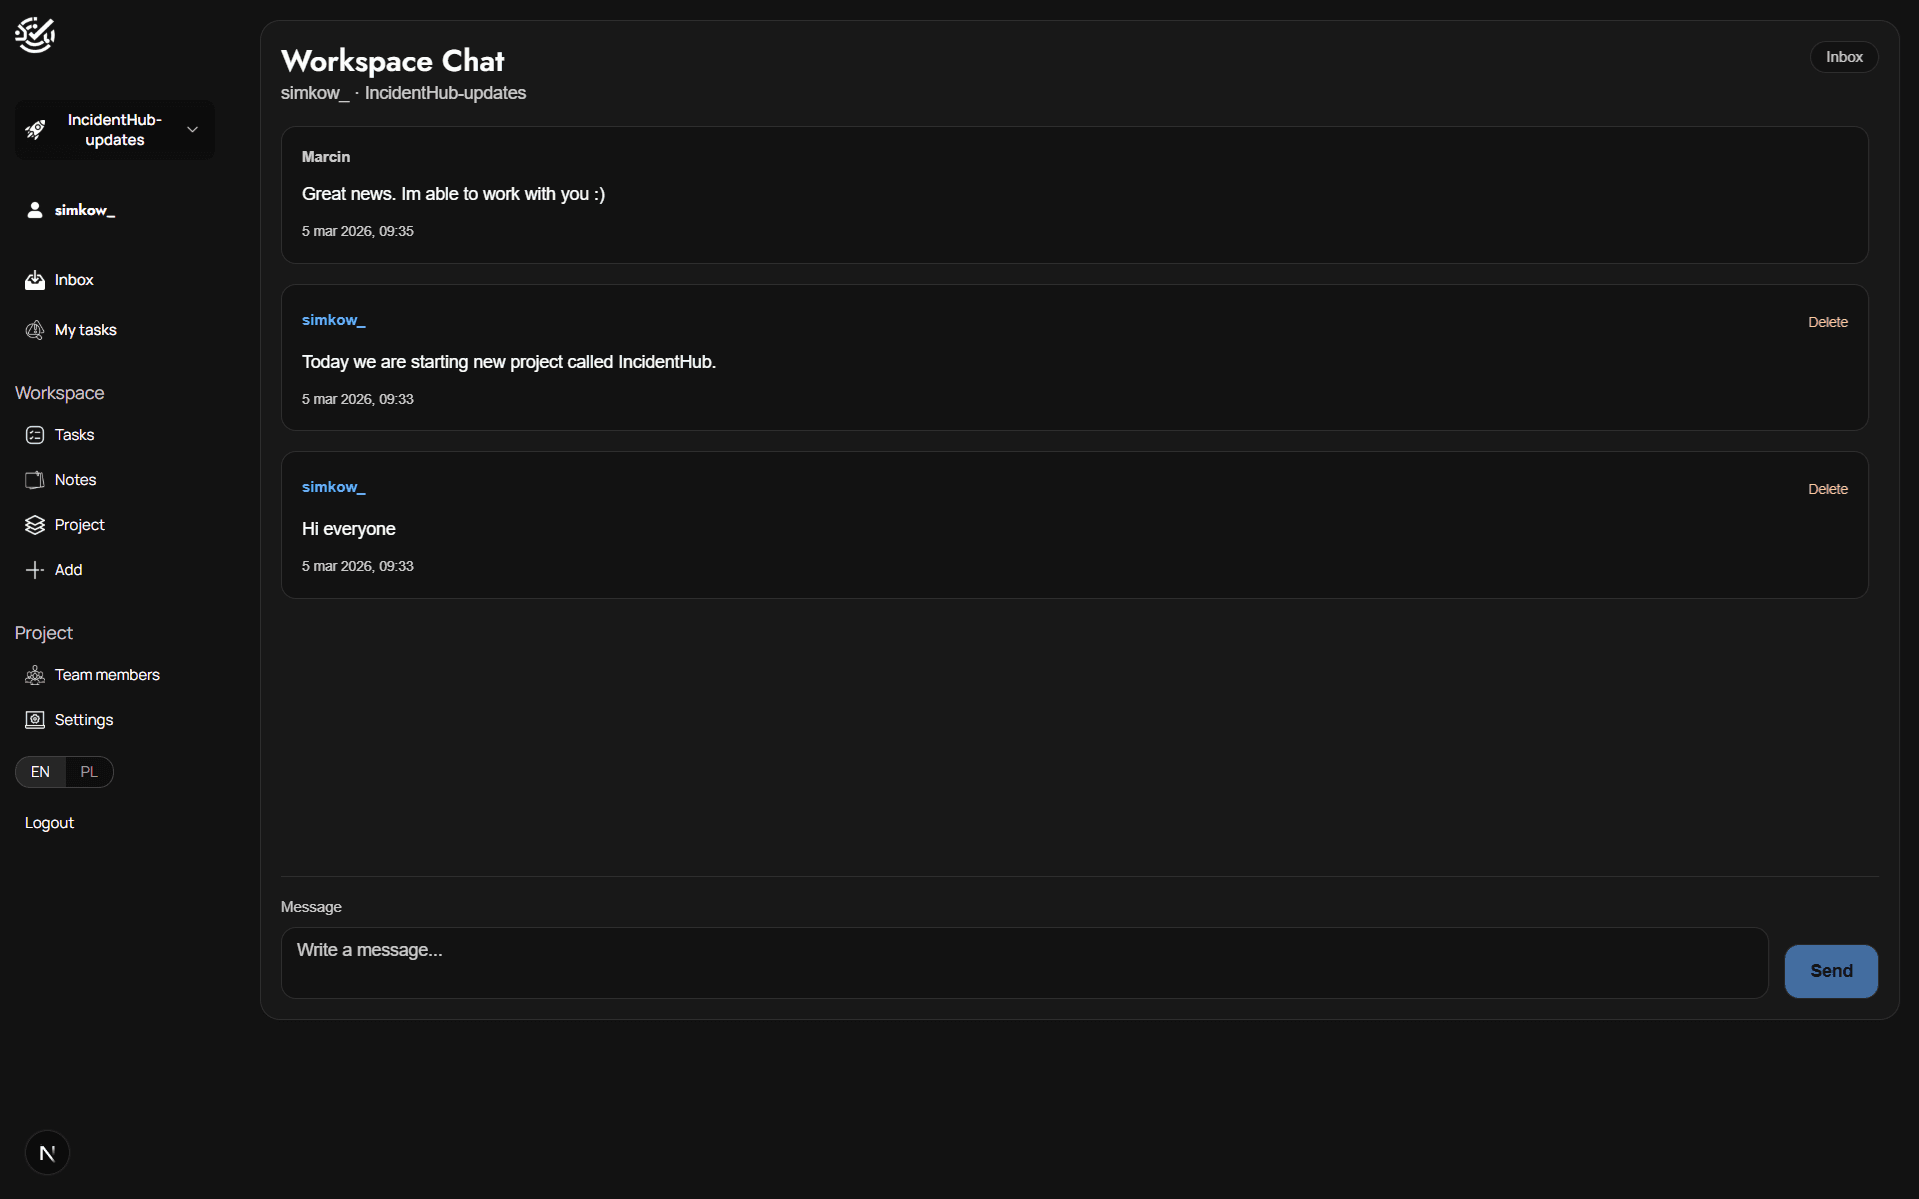Screen dimensions: 1919x1199
Task: Click the My tasks icon
Action: pyautogui.click(x=35, y=330)
